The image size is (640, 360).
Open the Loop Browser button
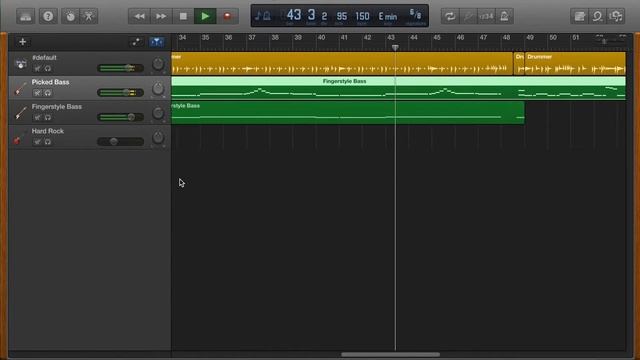(598, 16)
